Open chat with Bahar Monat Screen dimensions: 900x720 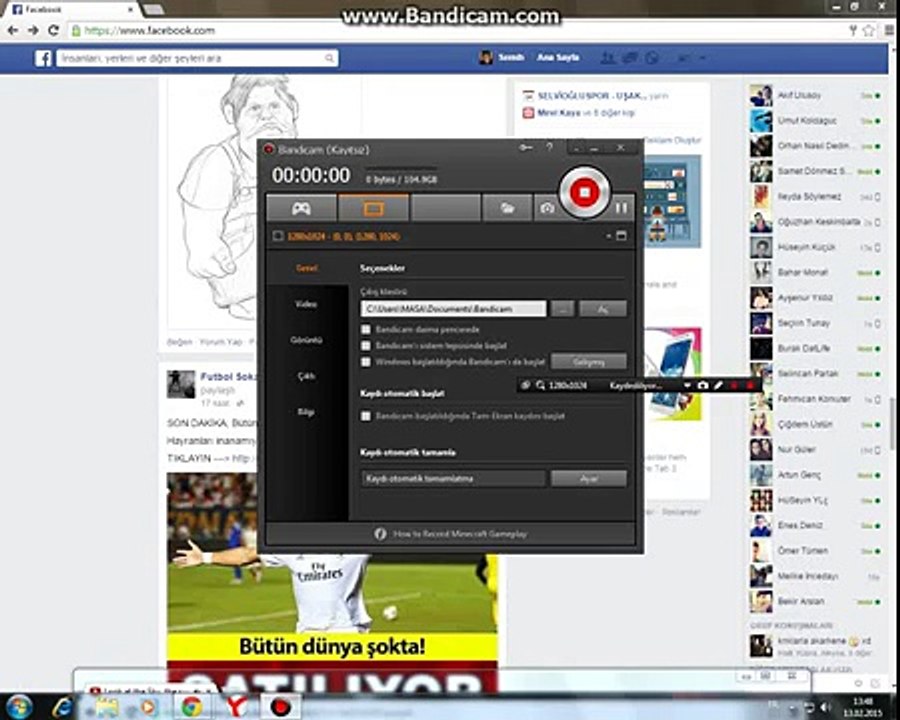(x=816, y=272)
